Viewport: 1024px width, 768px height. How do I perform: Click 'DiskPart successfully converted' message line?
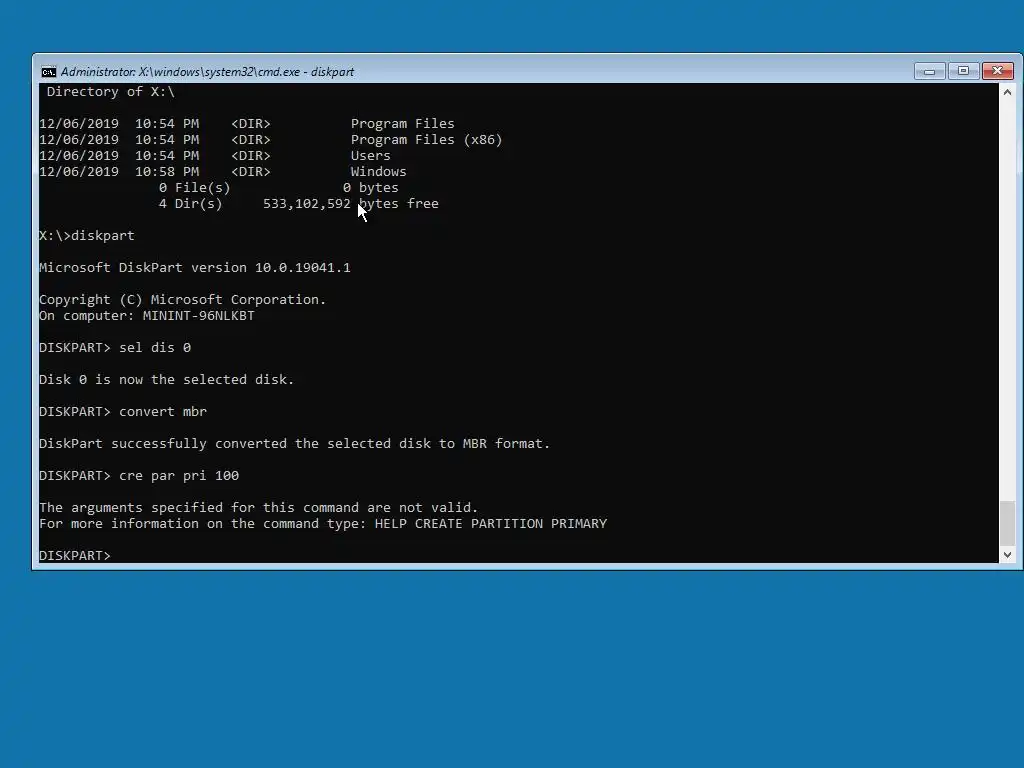[x=295, y=443]
